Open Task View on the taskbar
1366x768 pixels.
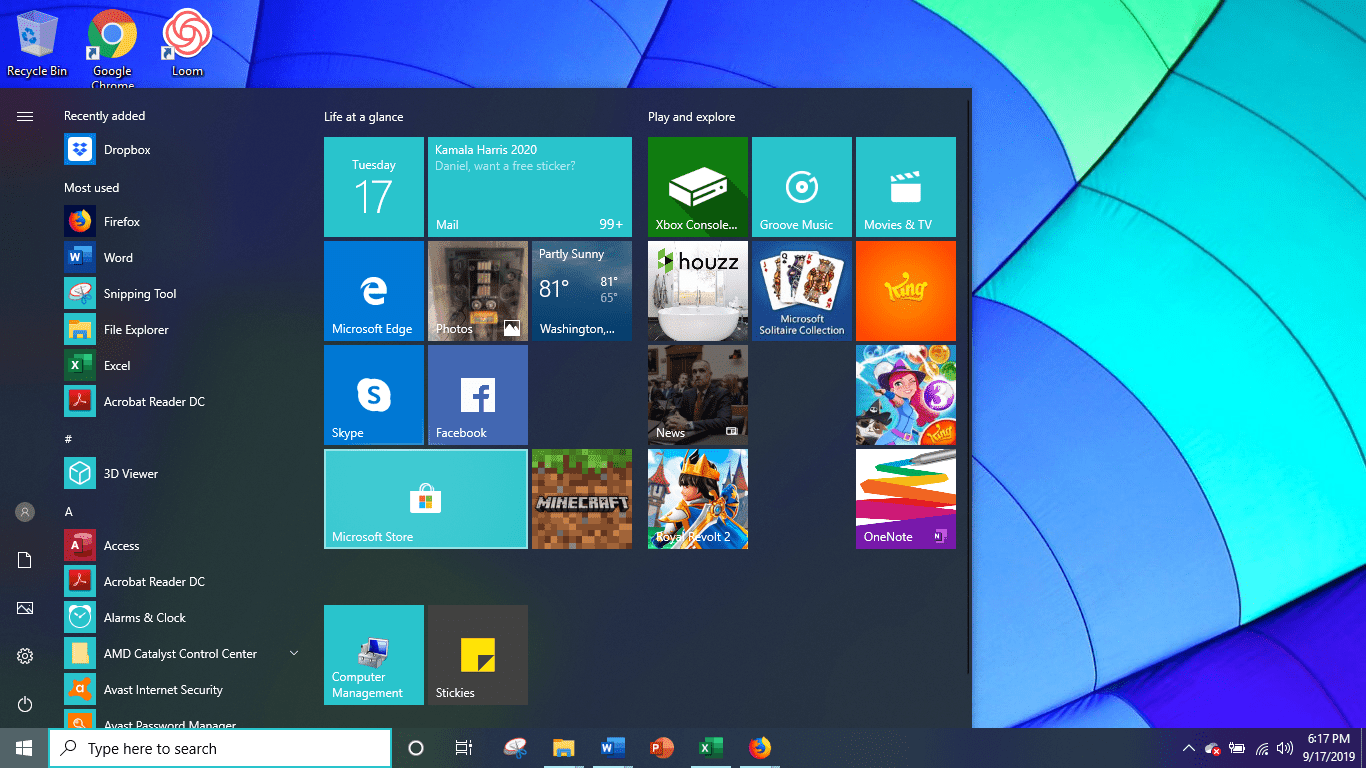464,748
